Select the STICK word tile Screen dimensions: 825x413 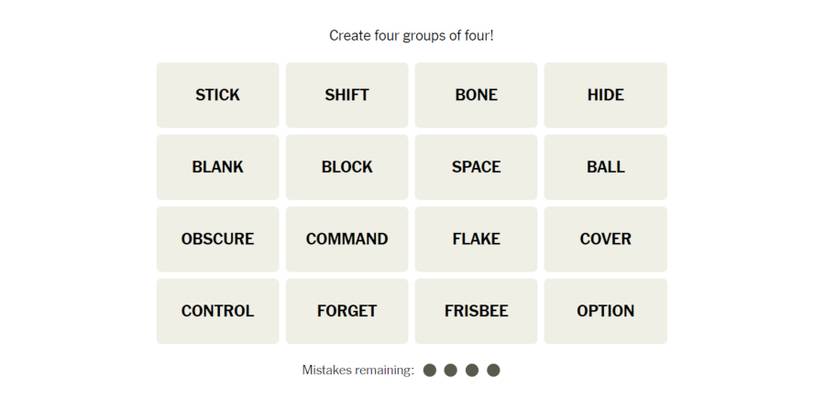(x=217, y=95)
